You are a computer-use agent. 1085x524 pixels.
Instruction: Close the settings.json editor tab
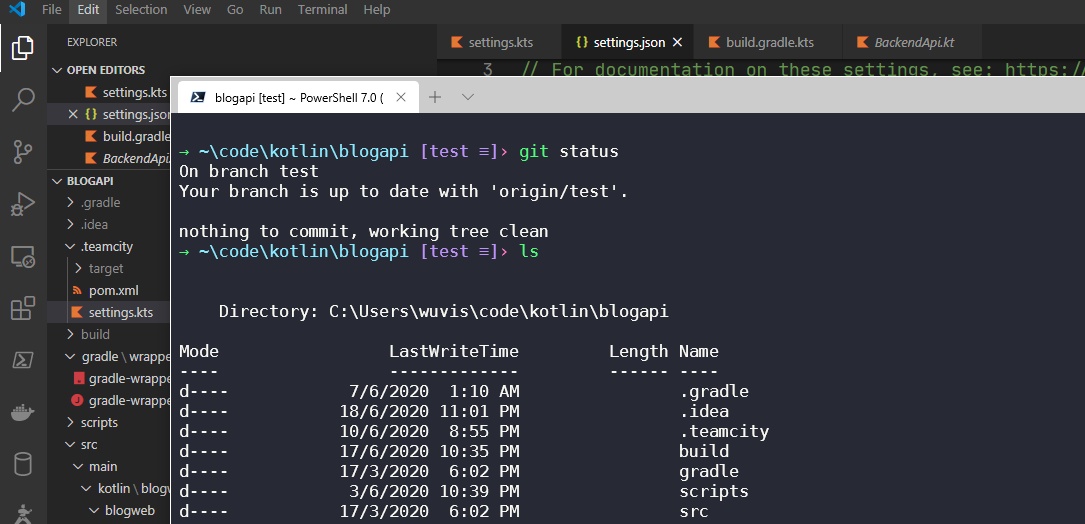tap(677, 42)
